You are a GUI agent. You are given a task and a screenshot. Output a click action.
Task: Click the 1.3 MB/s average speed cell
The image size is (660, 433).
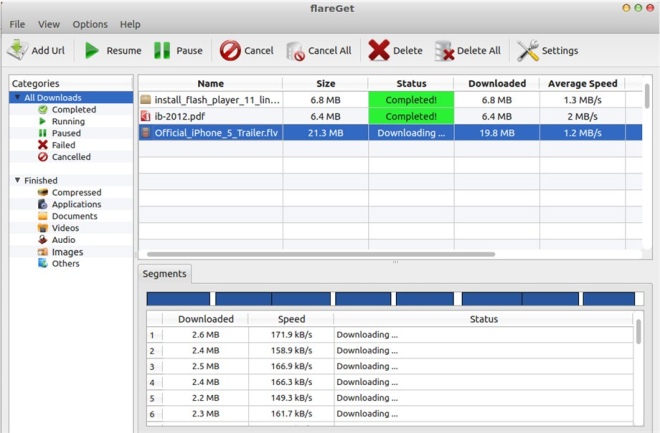point(583,100)
